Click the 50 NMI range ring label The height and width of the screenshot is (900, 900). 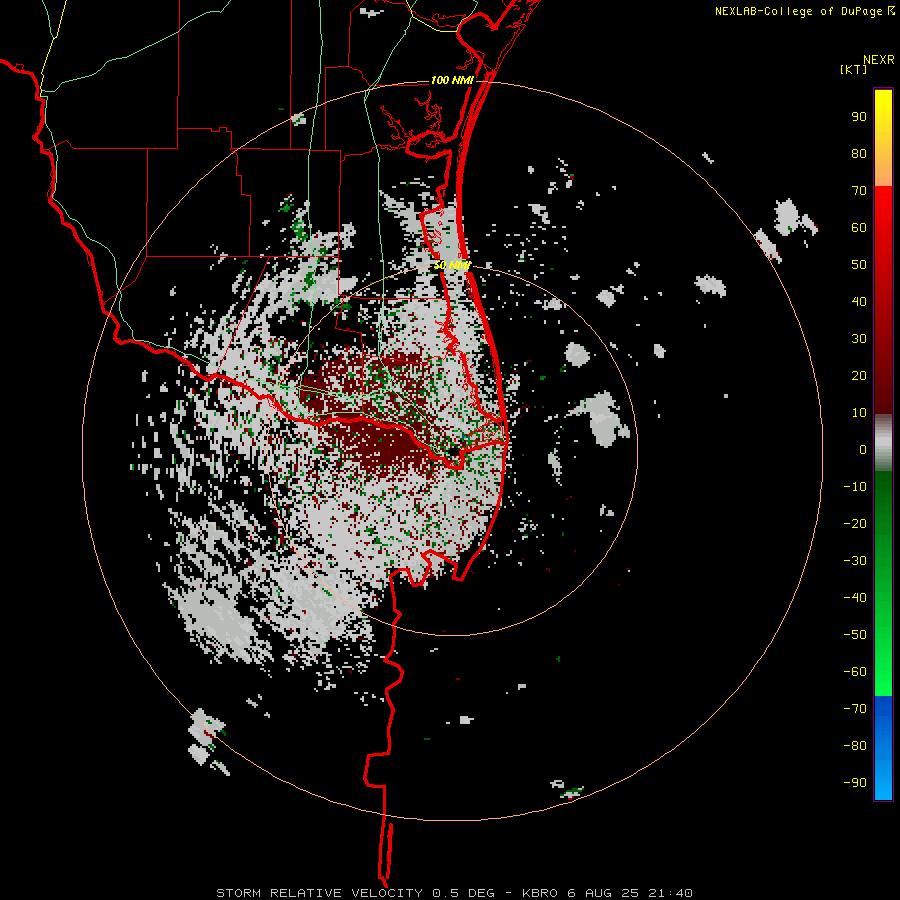coord(452,265)
